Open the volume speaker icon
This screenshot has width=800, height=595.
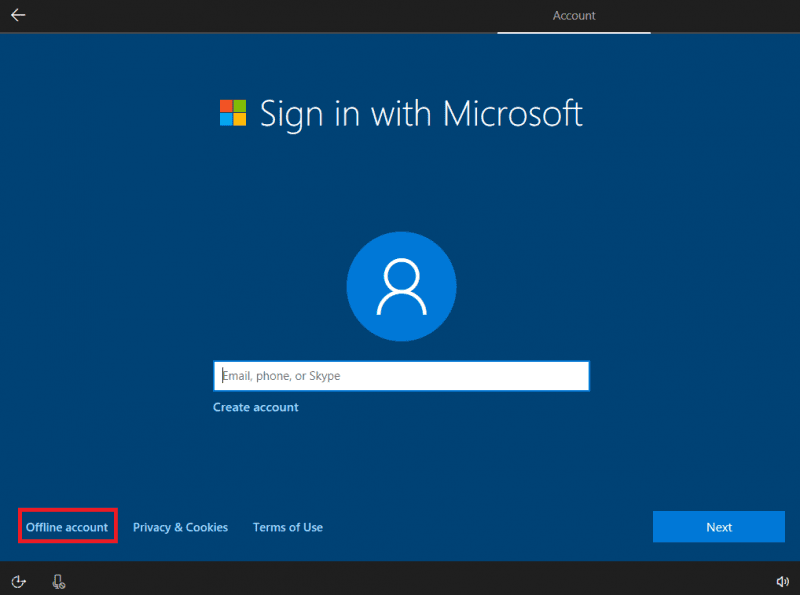(x=782, y=582)
